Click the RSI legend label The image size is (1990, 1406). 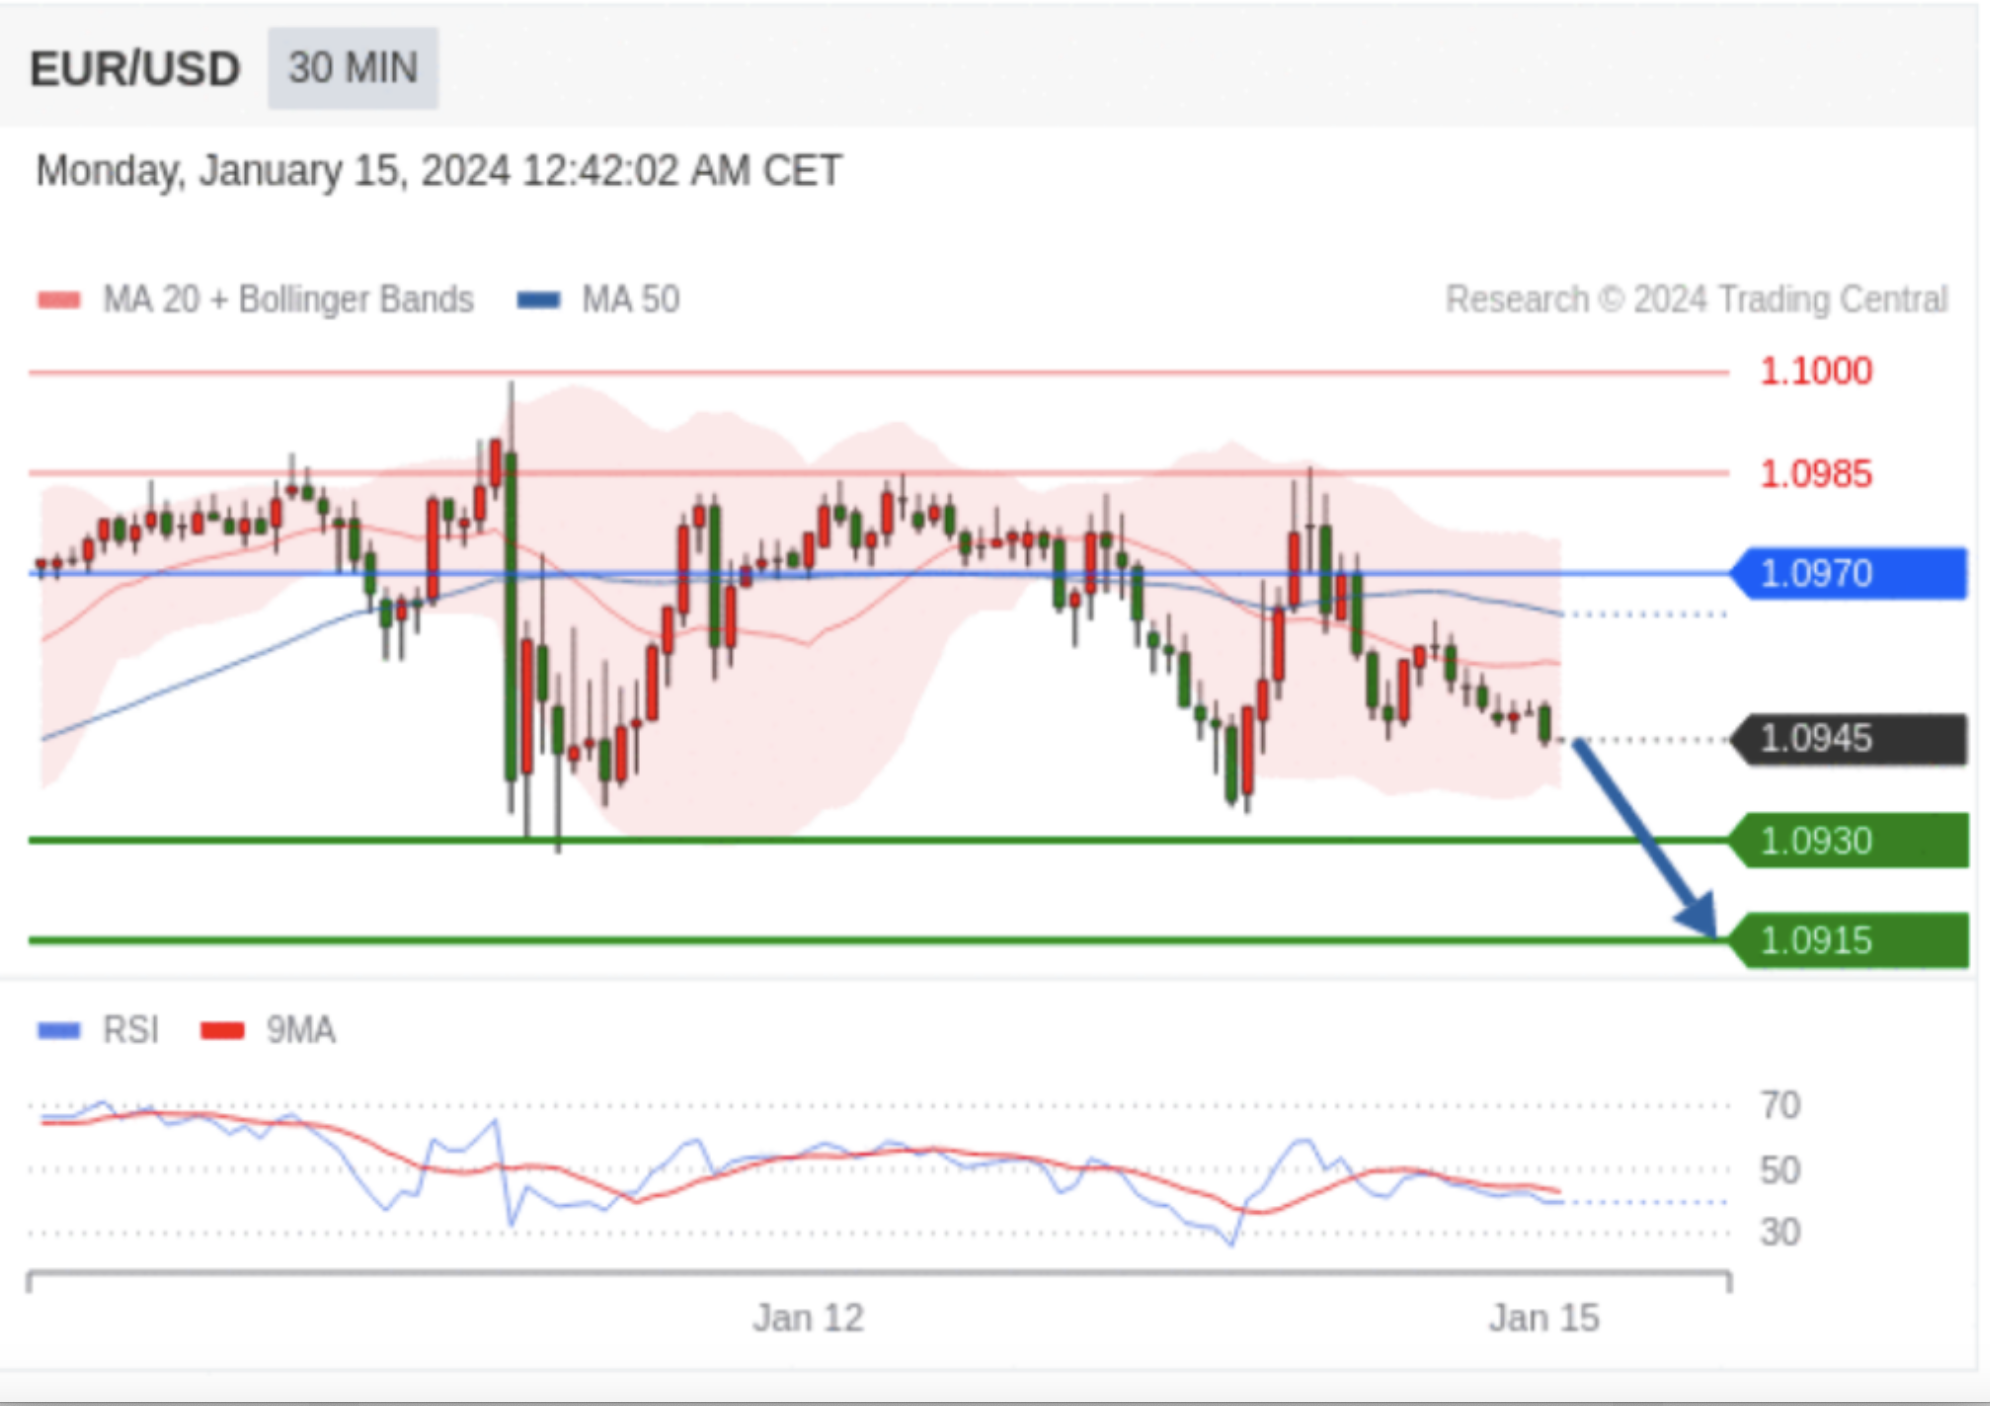(131, 1031)
